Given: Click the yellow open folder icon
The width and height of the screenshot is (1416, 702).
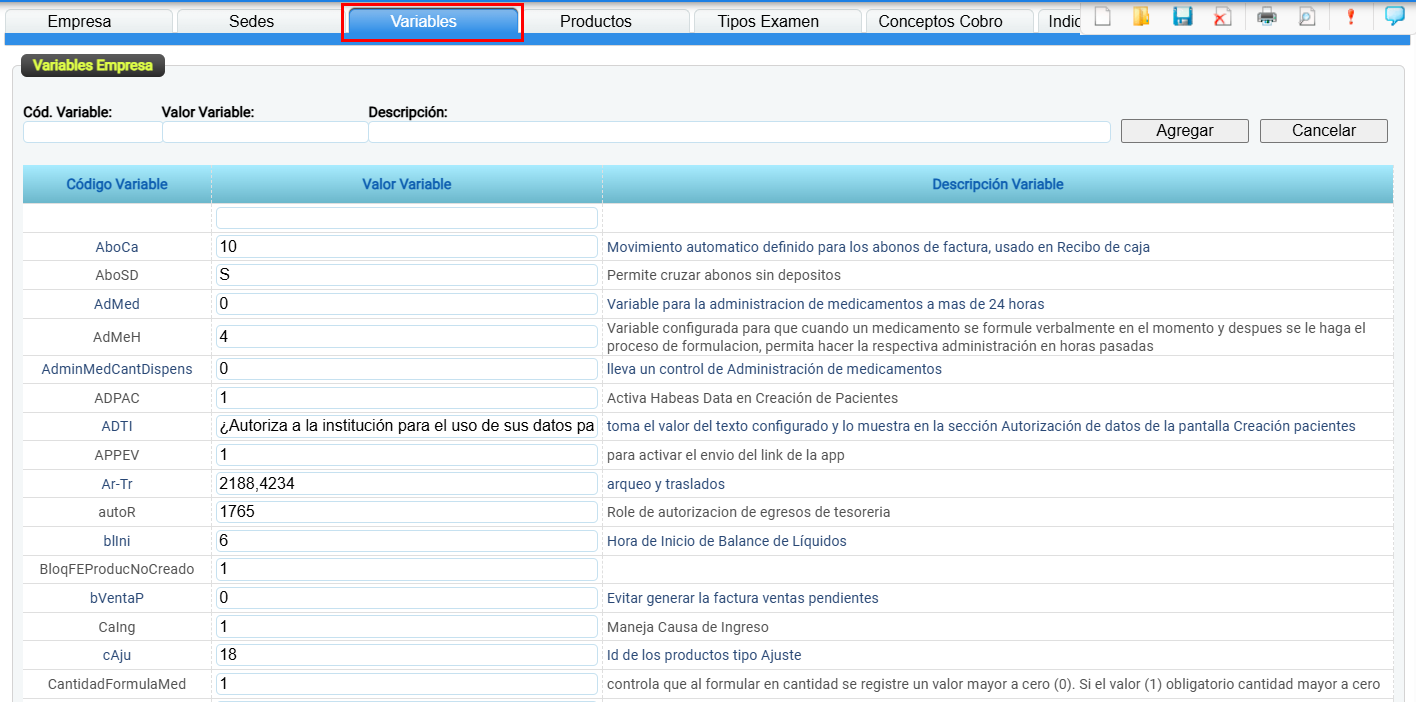Looking at the screenshot, I should point(1141,16).
